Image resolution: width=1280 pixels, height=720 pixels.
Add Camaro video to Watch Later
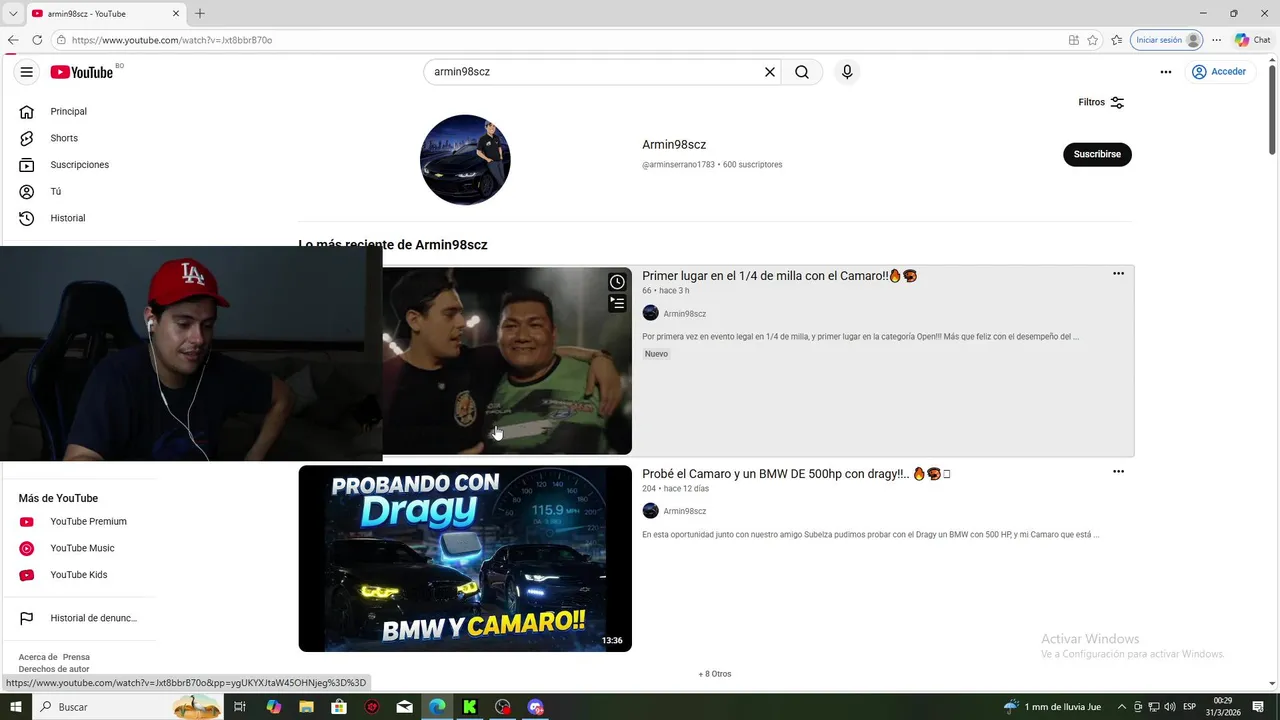tap(617, 282)
